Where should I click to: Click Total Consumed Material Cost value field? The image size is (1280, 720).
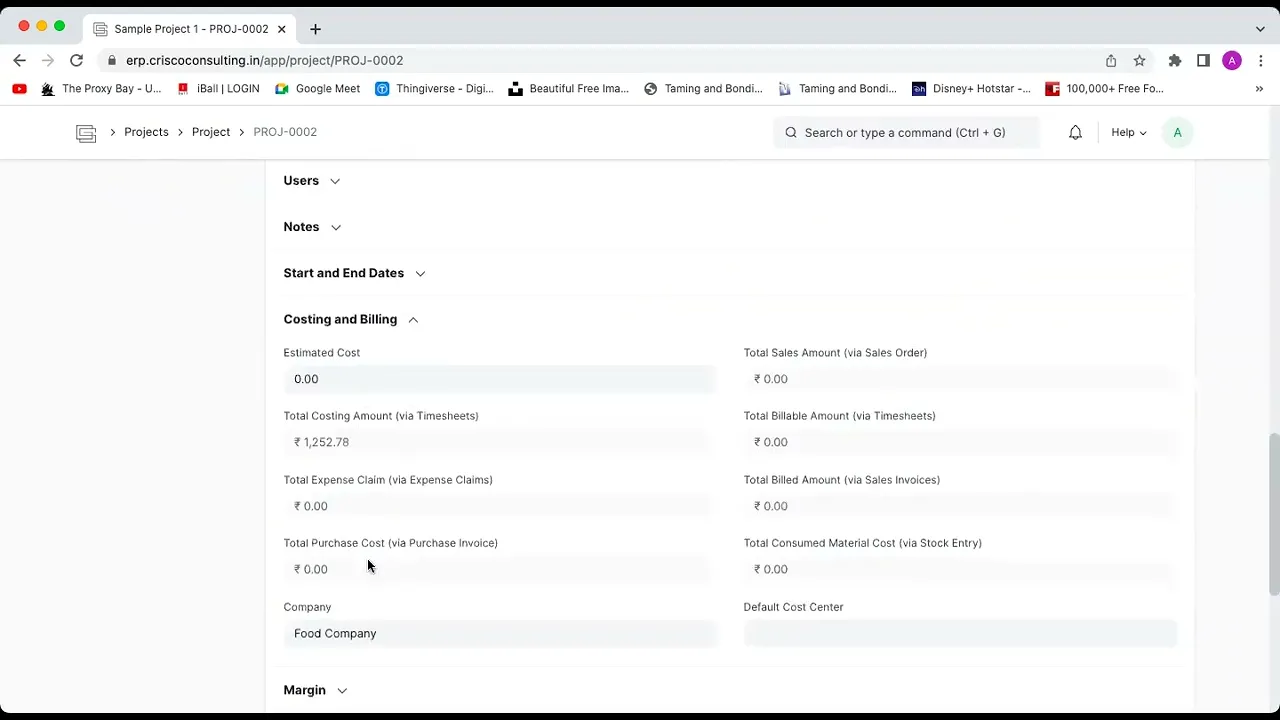click(x=960, y=569)
